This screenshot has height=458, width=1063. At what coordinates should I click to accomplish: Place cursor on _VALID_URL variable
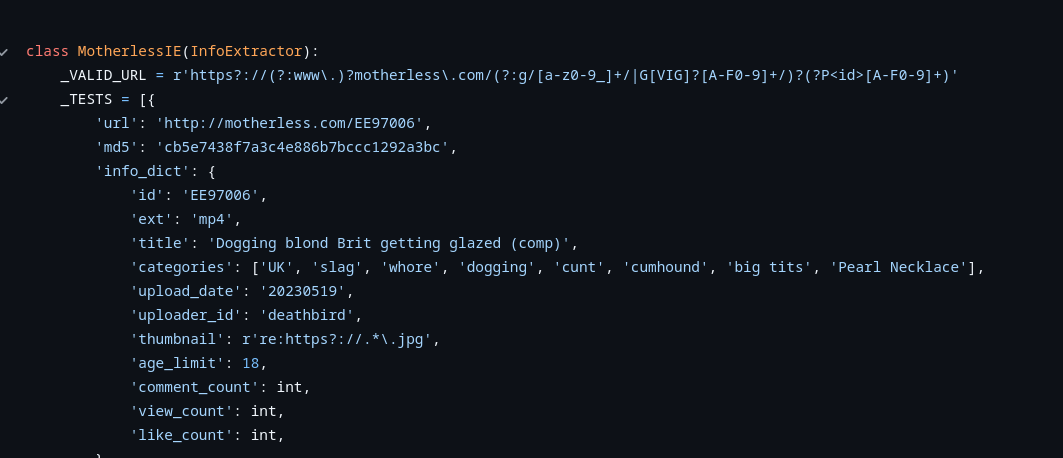pos(103,75)
